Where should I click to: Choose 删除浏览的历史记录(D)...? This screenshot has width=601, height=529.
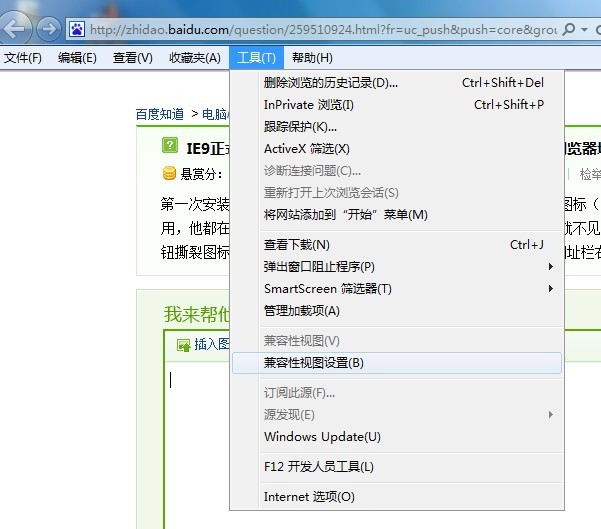[x=397, y=82]
